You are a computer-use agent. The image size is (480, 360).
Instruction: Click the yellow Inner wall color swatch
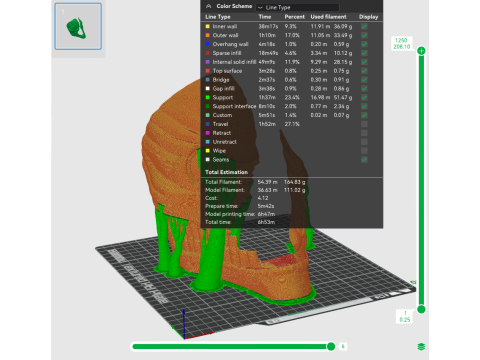pyautogui.click(x=208, y=26)
